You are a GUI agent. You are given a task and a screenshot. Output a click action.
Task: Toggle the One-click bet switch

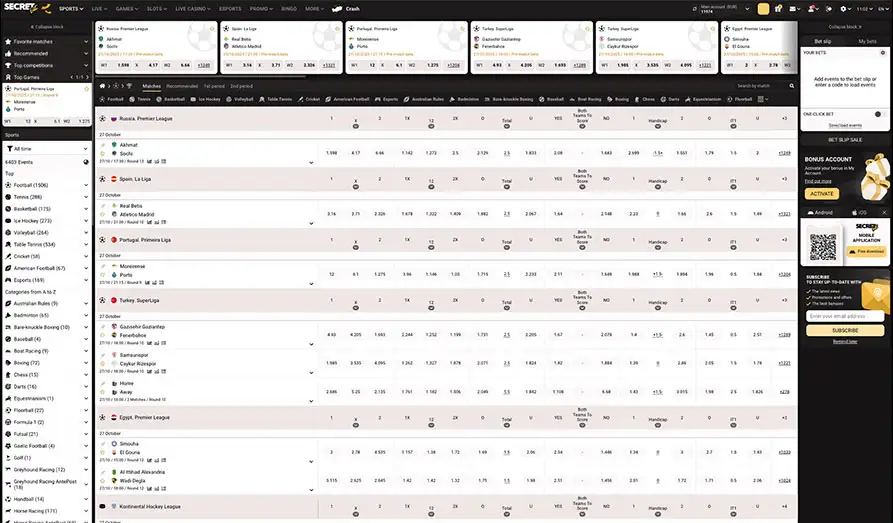point(879,114)
